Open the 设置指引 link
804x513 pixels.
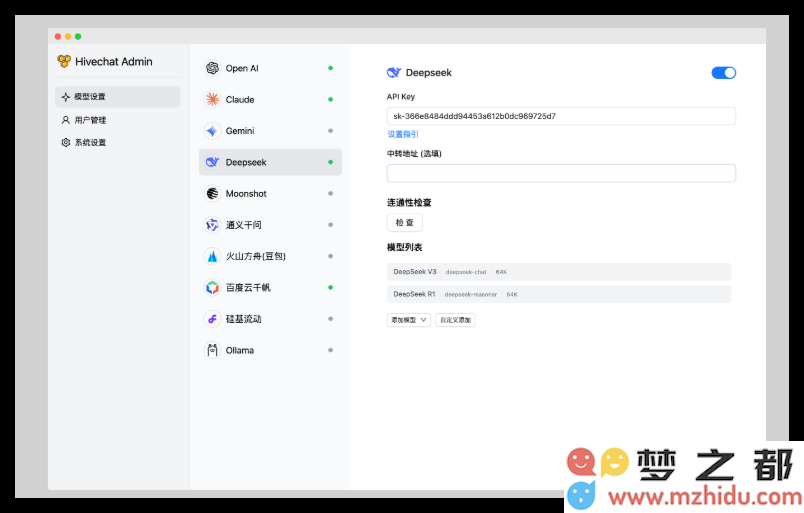point(403,134)
